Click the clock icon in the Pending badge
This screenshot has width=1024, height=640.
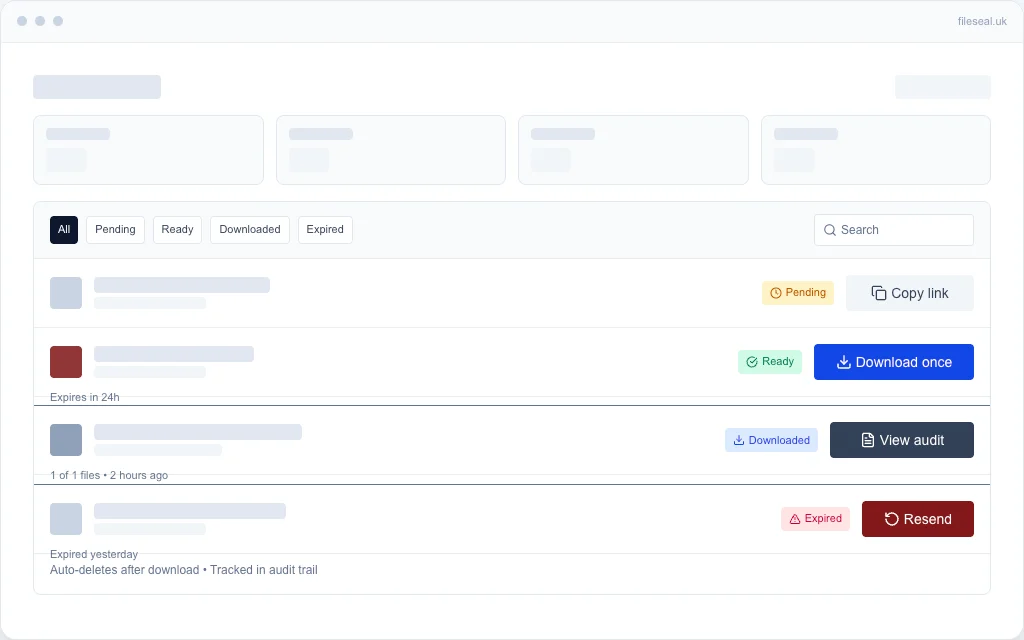tap(775, 293)
